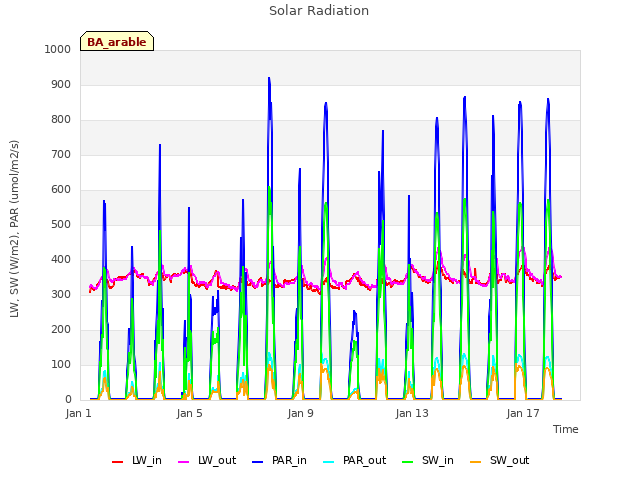Click the Solar Radiation chart title
Viewport: 640px width, 480px height.
coord(319,11)
